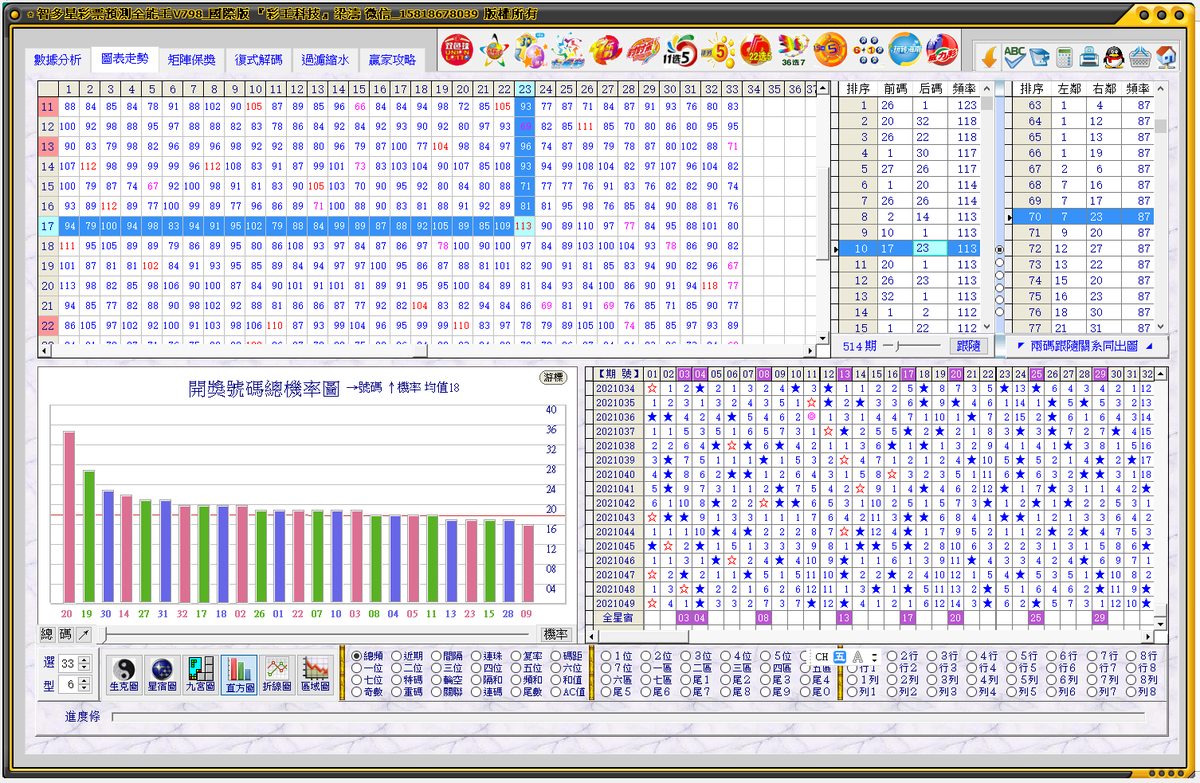Click the 跟隨 button

[x=969, y=345]
